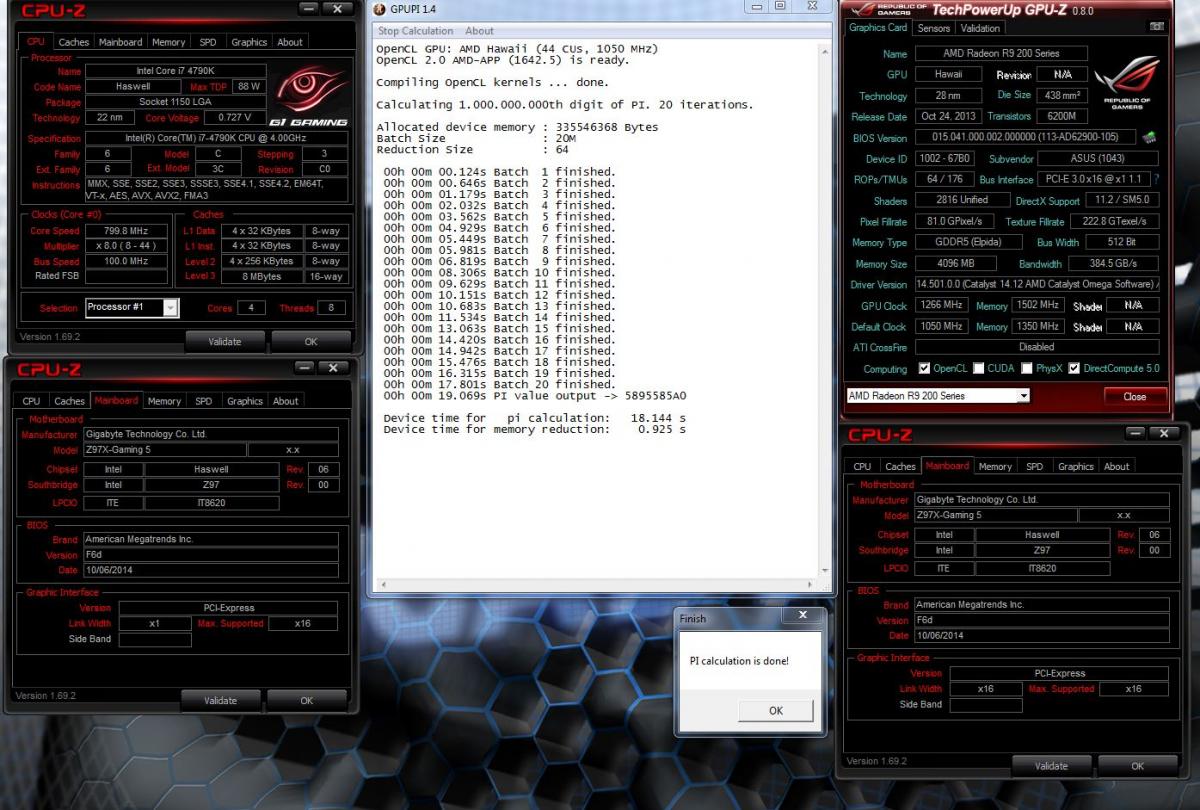This screenshot has height=810, width=1200.
Task: Open the About menu in GPUPI
Action: 479,31
